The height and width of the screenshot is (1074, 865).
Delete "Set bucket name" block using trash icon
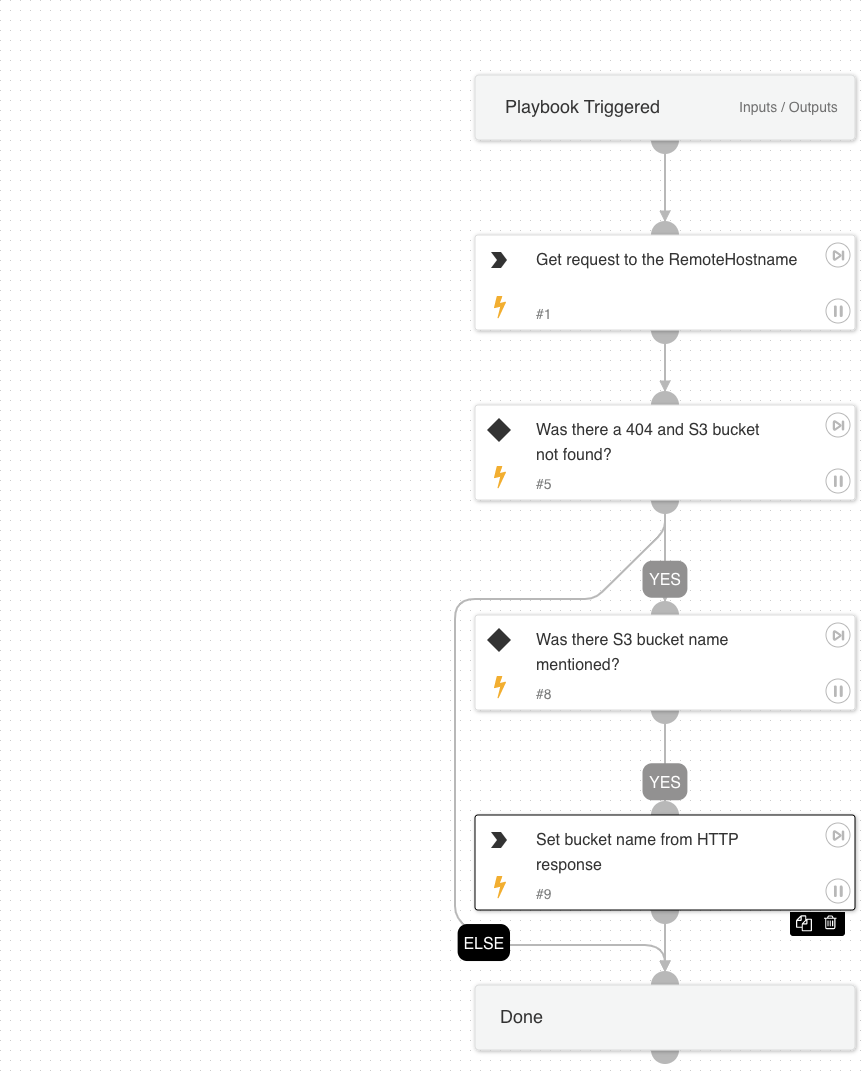[830, 923]
